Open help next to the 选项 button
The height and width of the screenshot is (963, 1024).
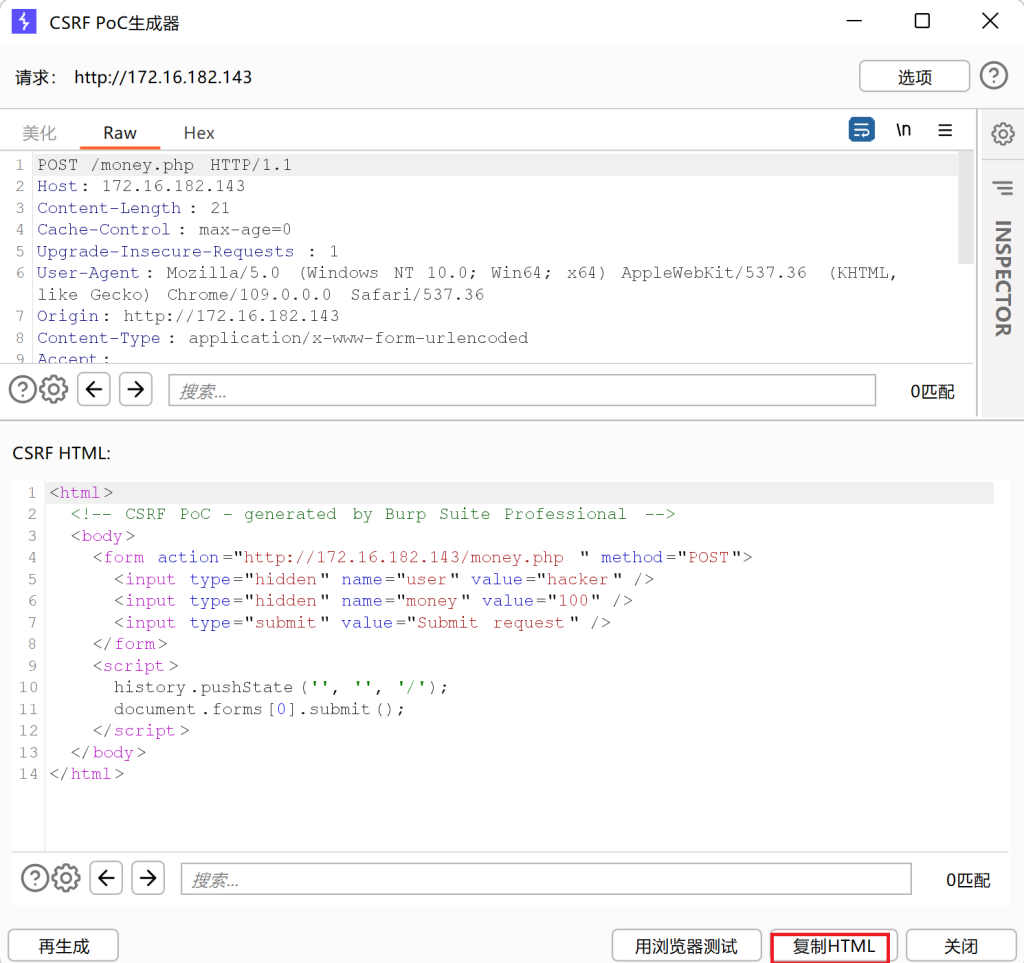pos(993,76)
